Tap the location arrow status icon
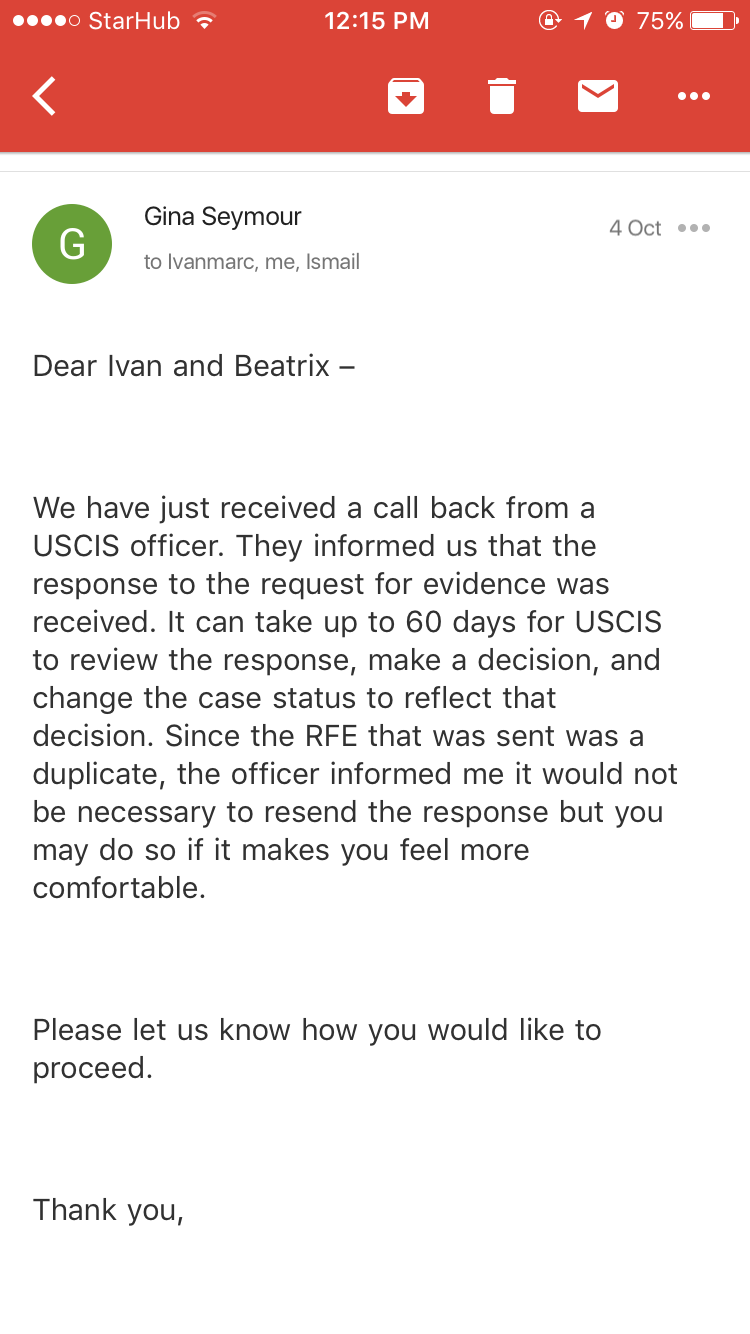 tap(583, 21)
